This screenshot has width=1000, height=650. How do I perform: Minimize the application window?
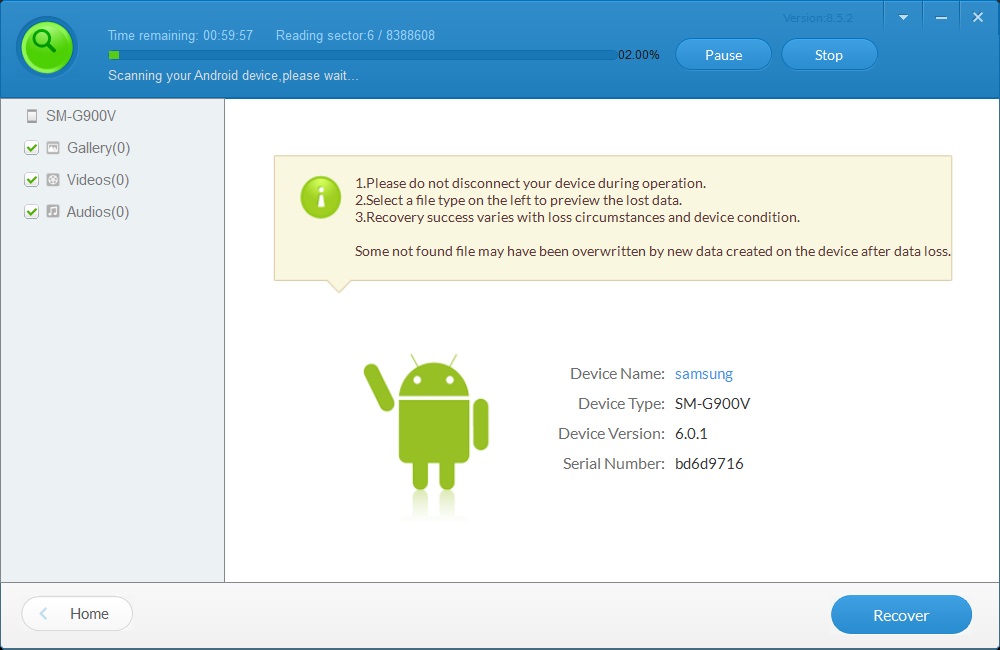(x=941, y=16)
